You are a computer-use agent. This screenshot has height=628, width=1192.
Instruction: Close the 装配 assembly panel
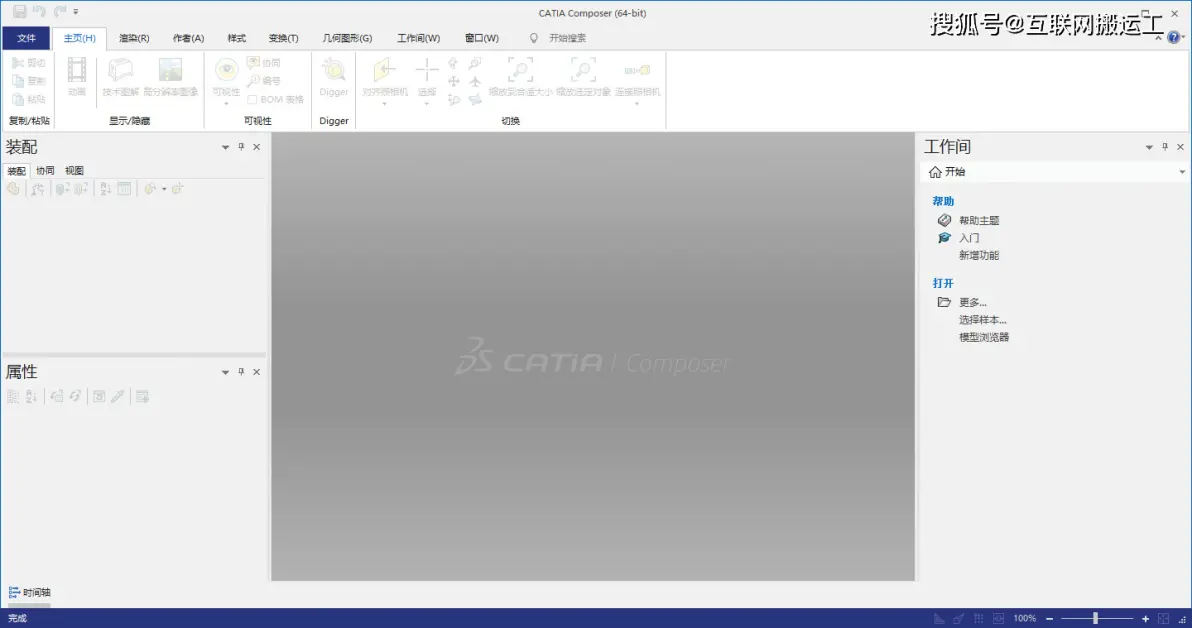pos(256,147)
